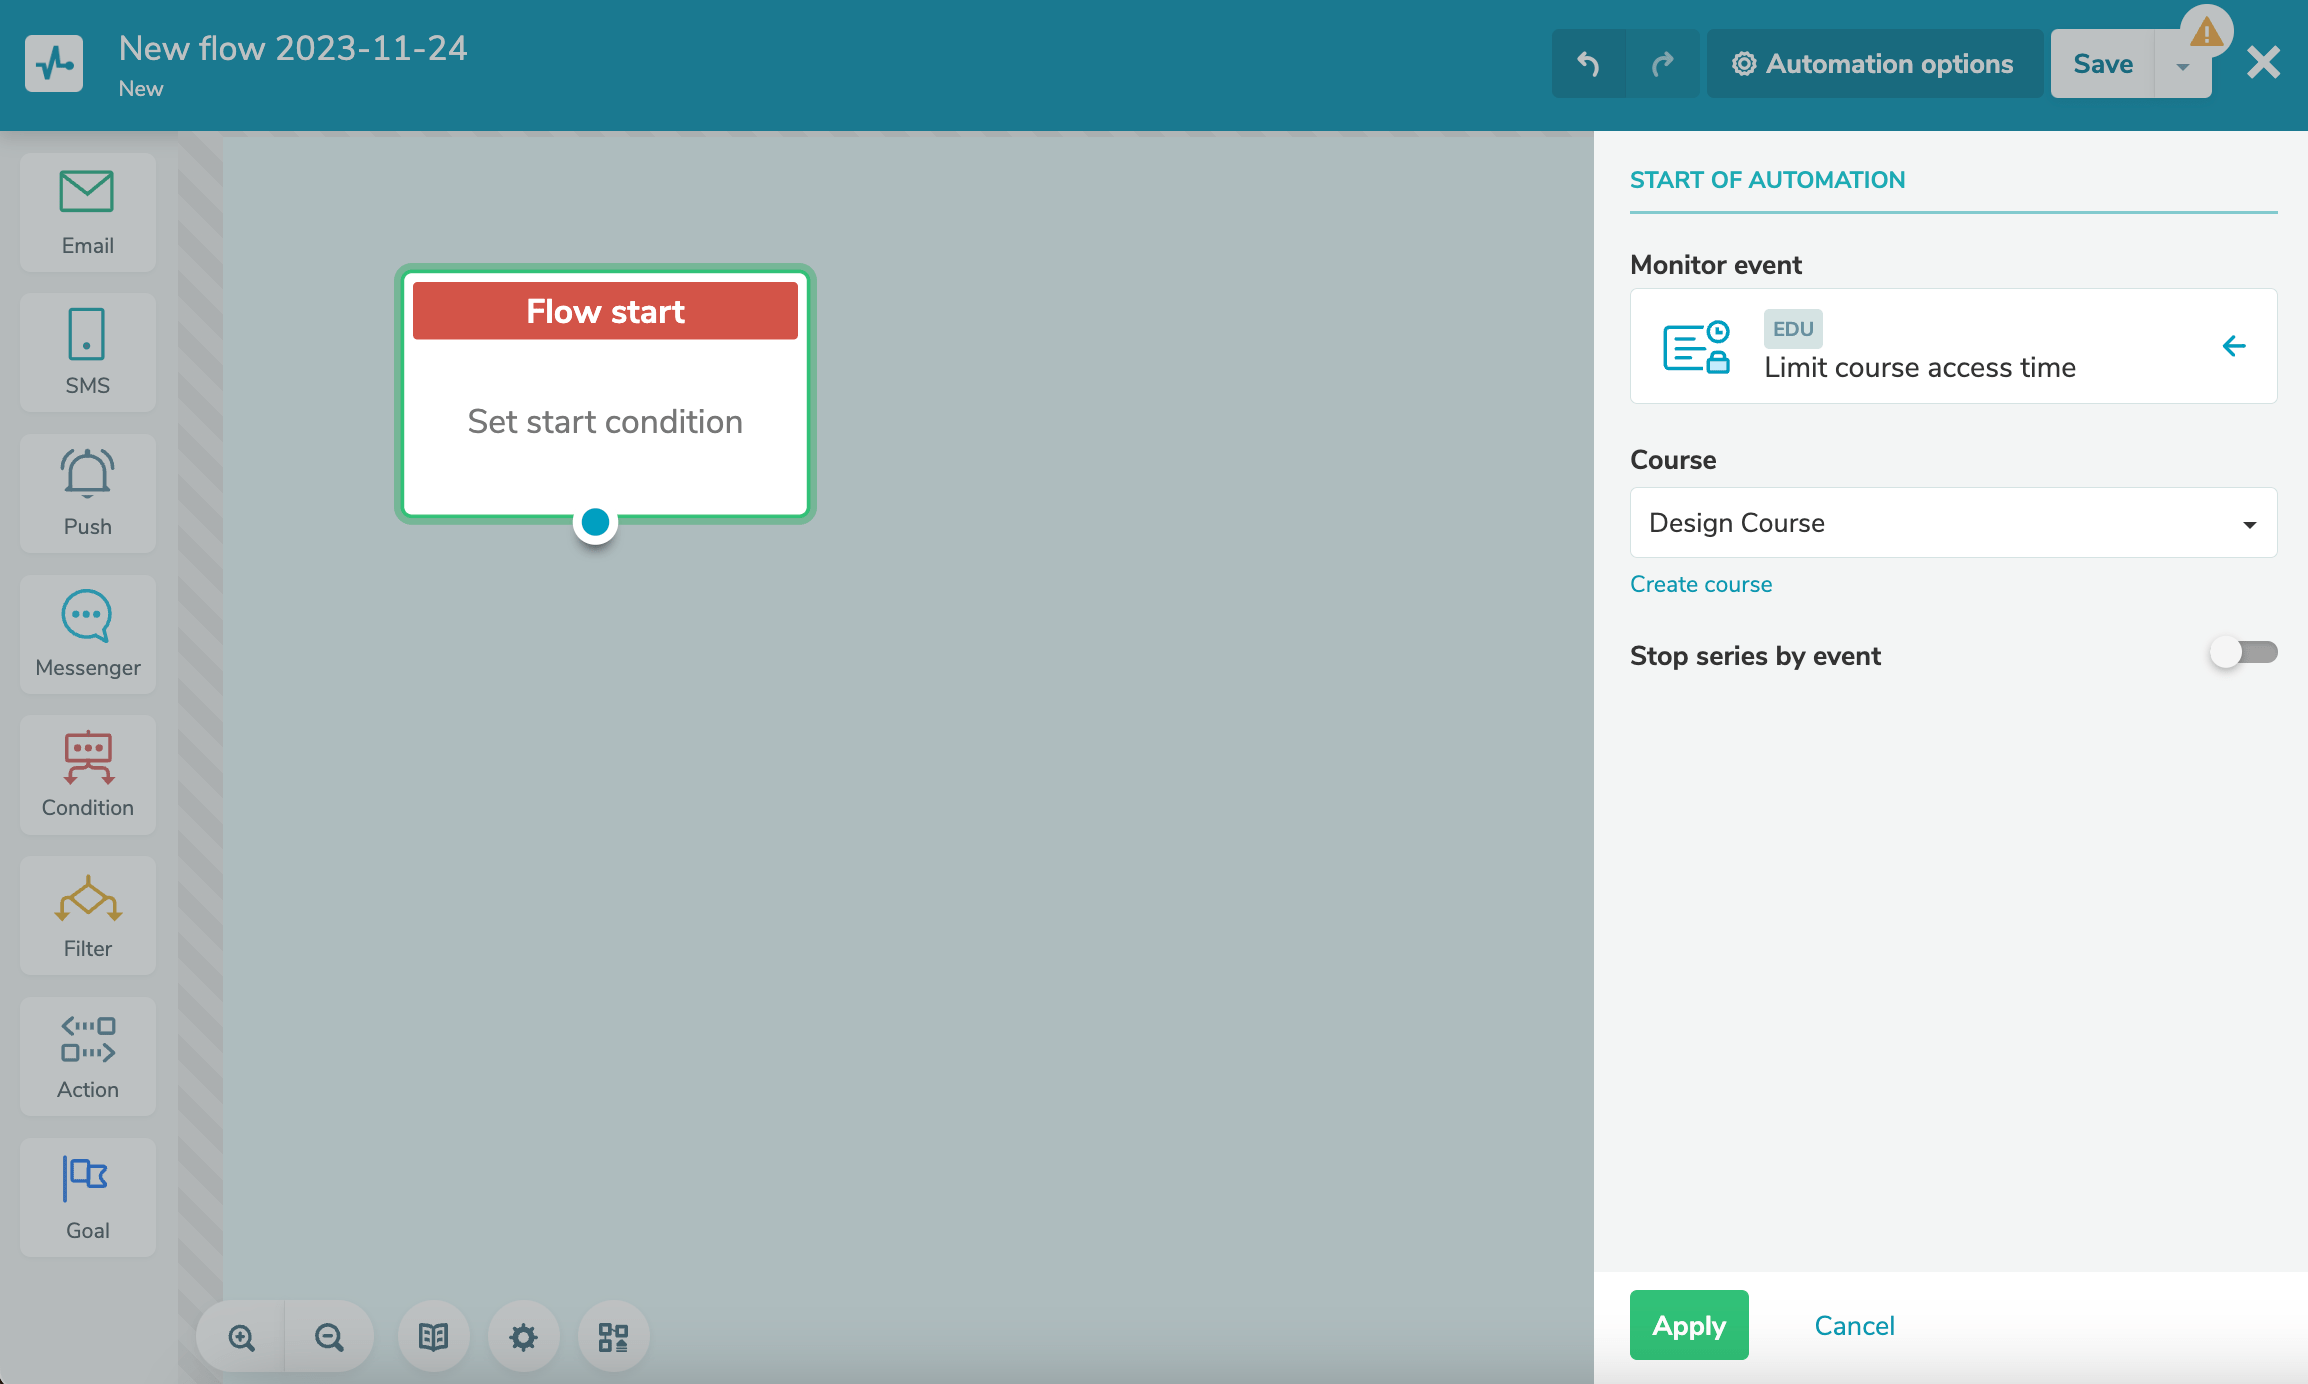This screenshot has height=1384, width=2308.
Task: Click the Flow start block connector dot
Action: [x=595, y=522]
